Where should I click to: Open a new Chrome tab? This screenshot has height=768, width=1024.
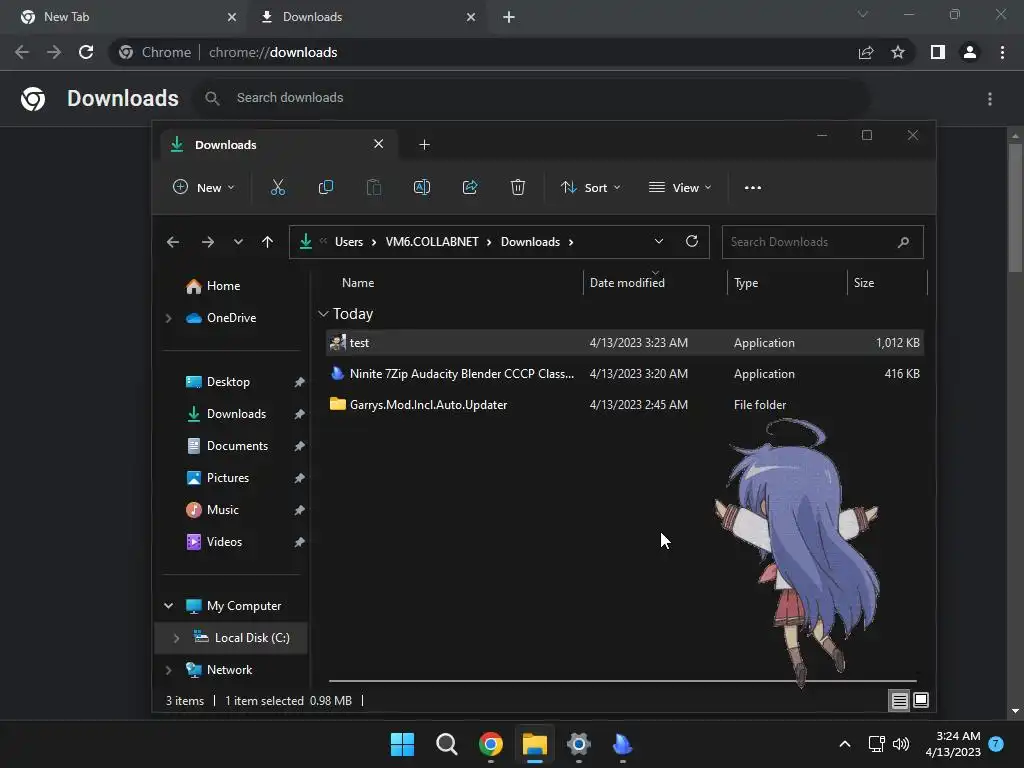(509, 17)
